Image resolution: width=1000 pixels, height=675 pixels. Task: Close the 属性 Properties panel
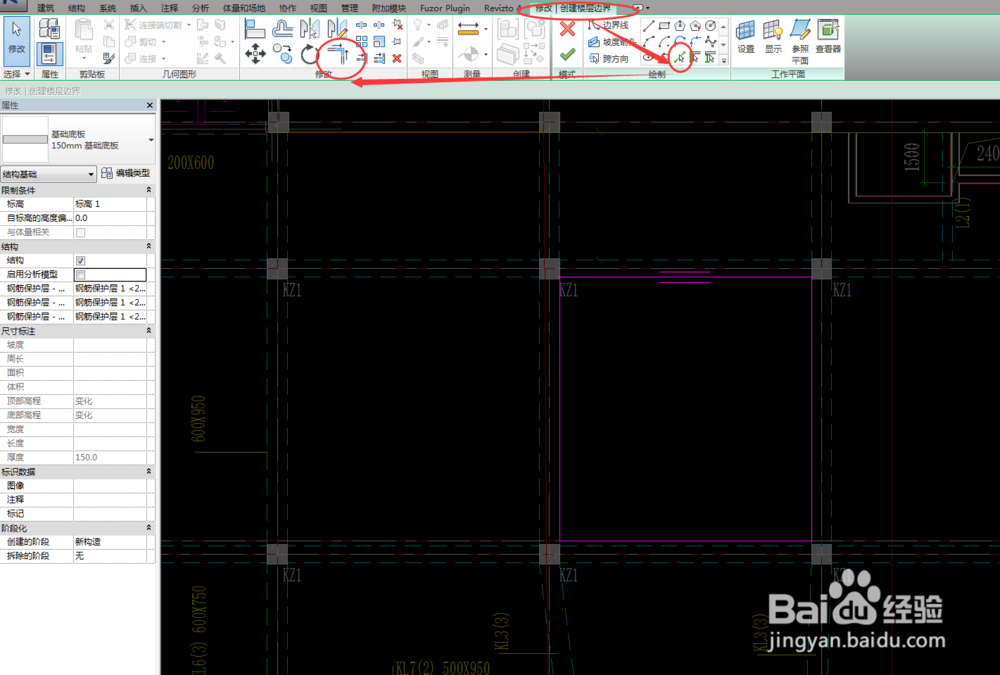tap(150, 105)
